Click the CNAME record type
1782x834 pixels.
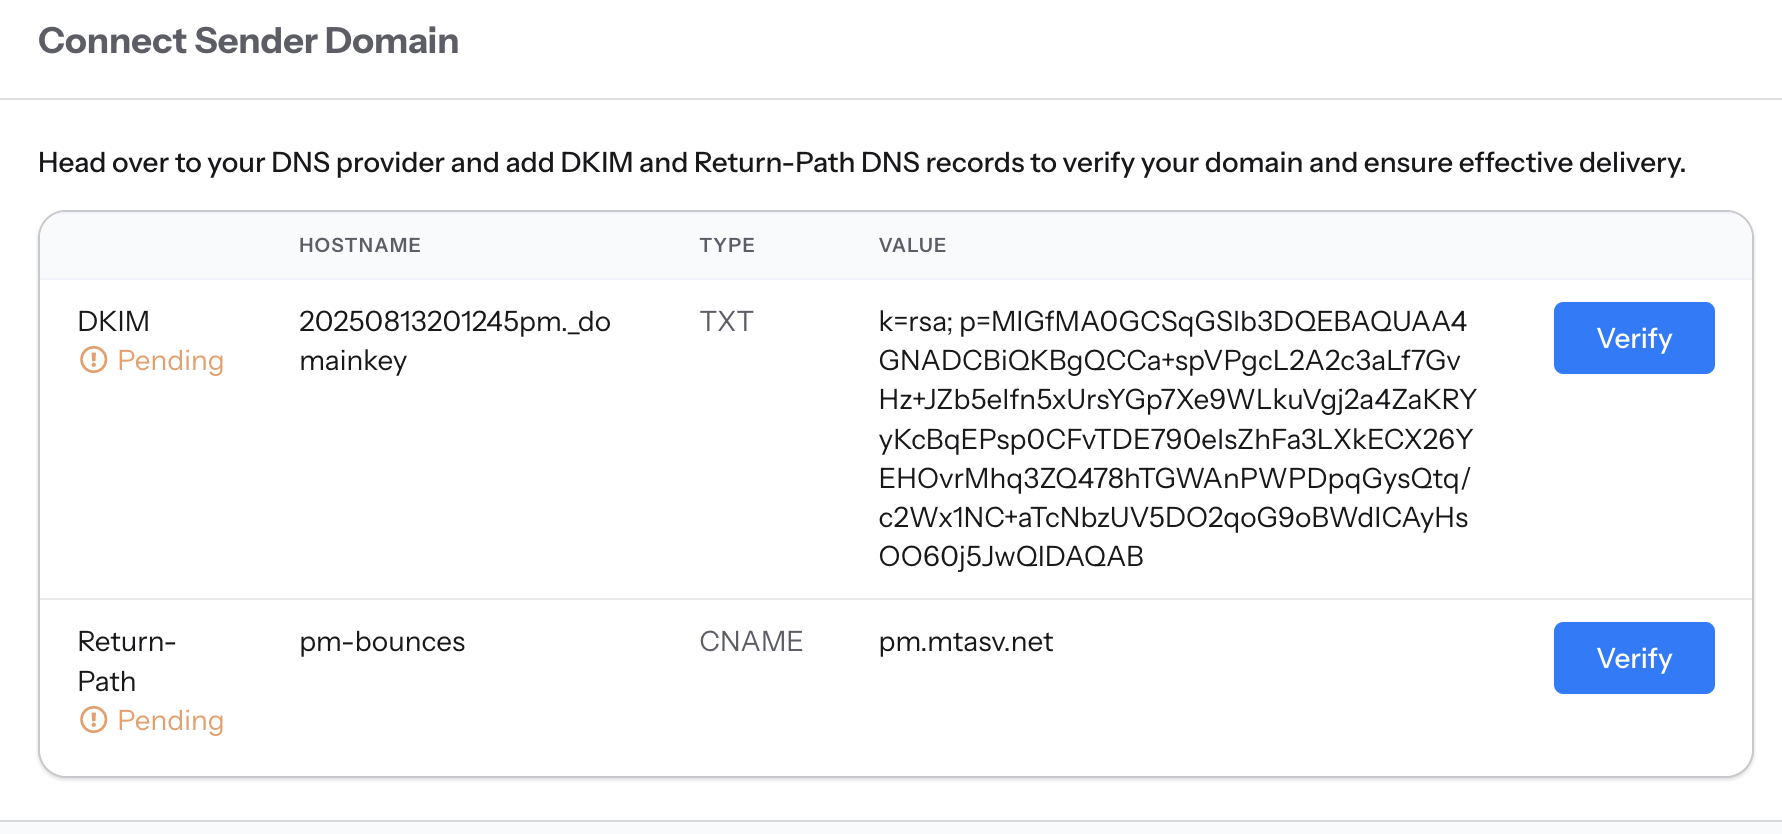(751, 641)
